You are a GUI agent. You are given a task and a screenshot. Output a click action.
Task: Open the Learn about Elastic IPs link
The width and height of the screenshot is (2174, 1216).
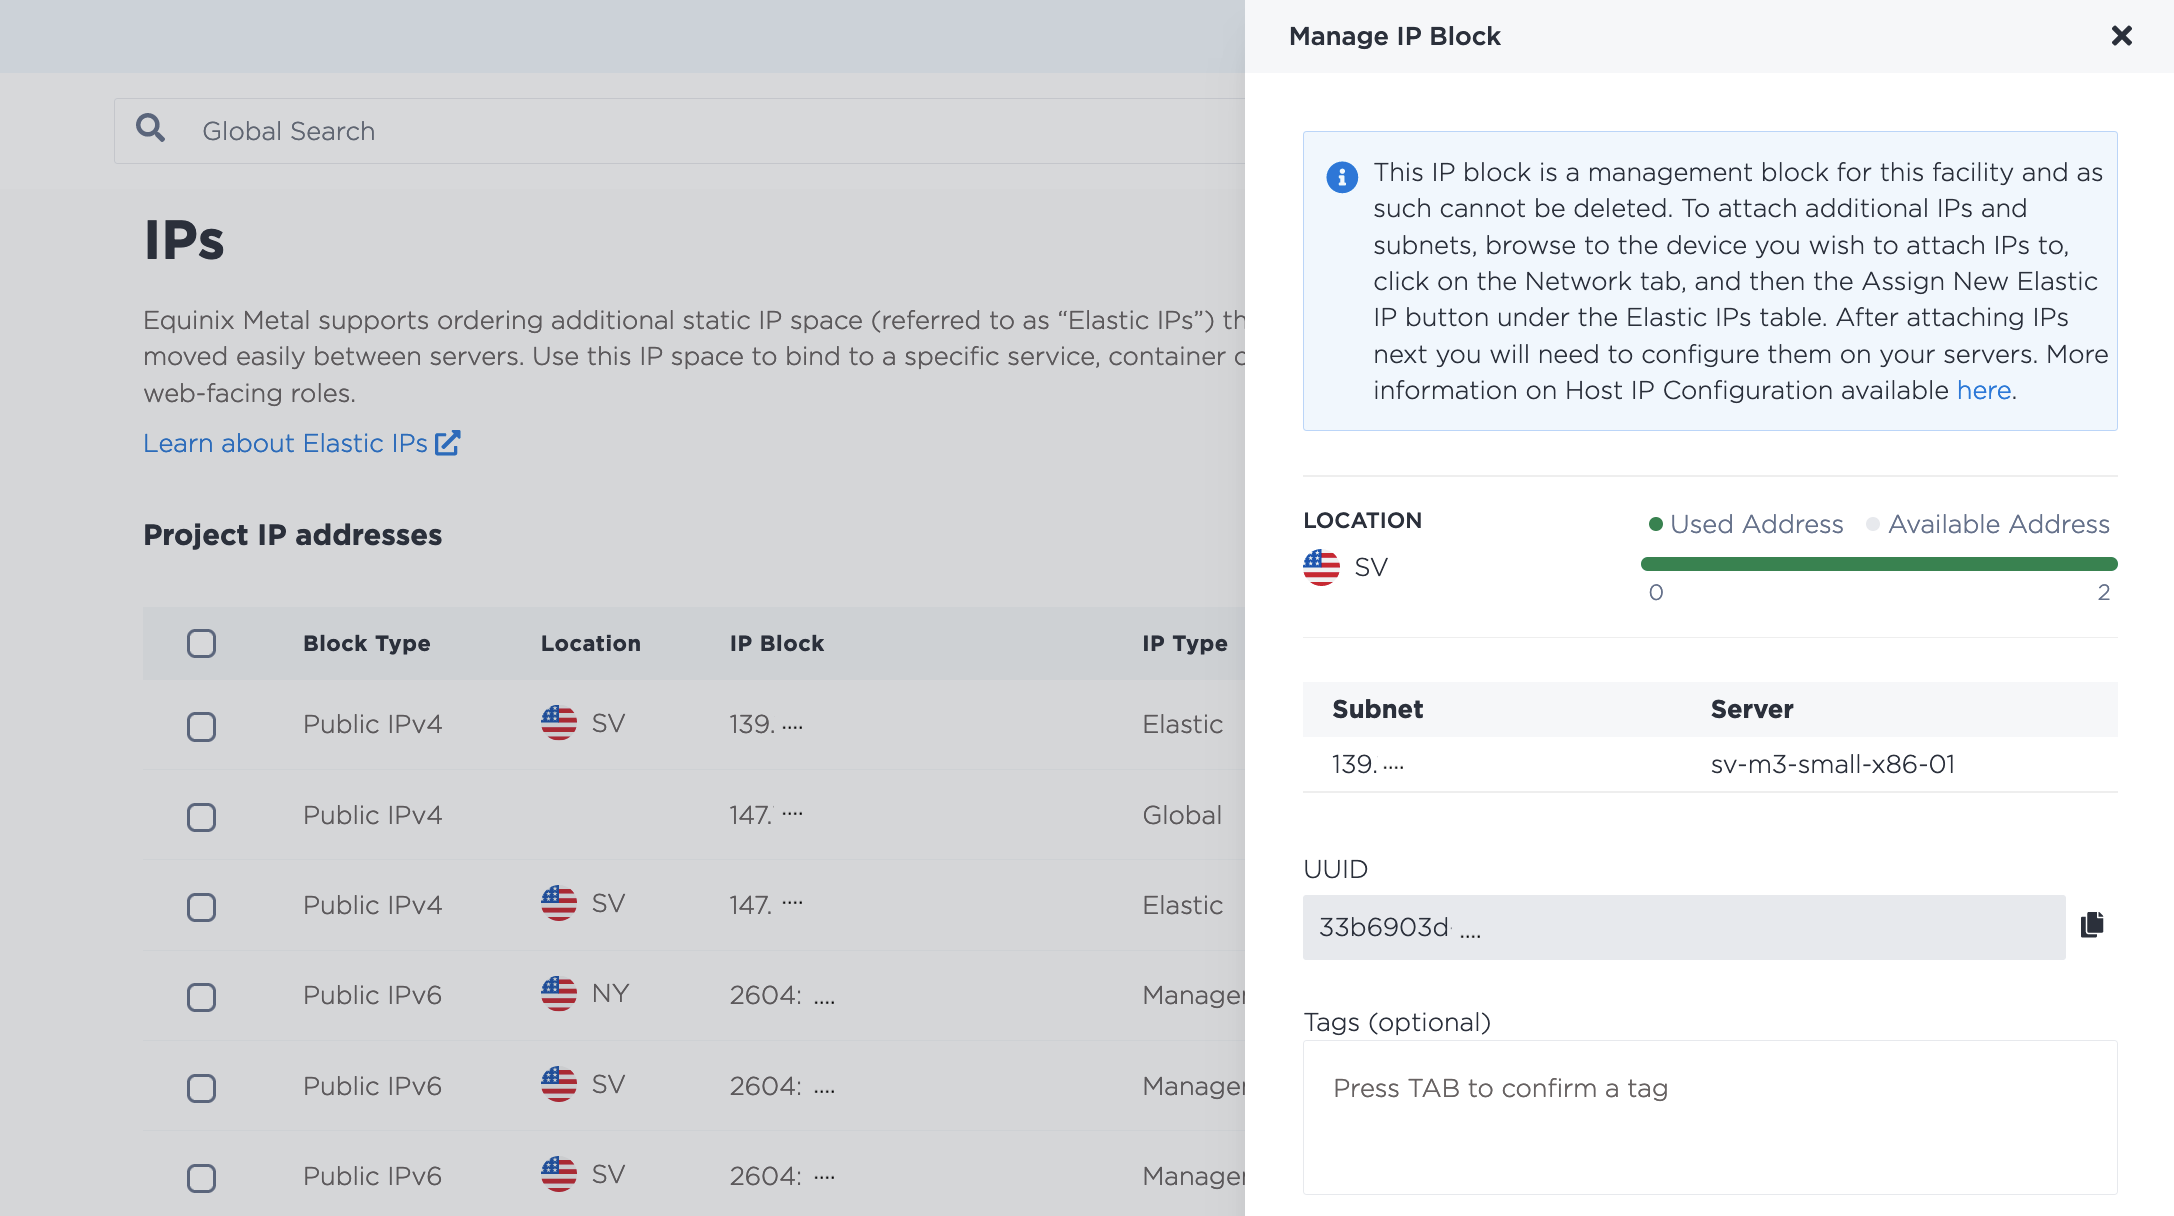coord(285,443)
